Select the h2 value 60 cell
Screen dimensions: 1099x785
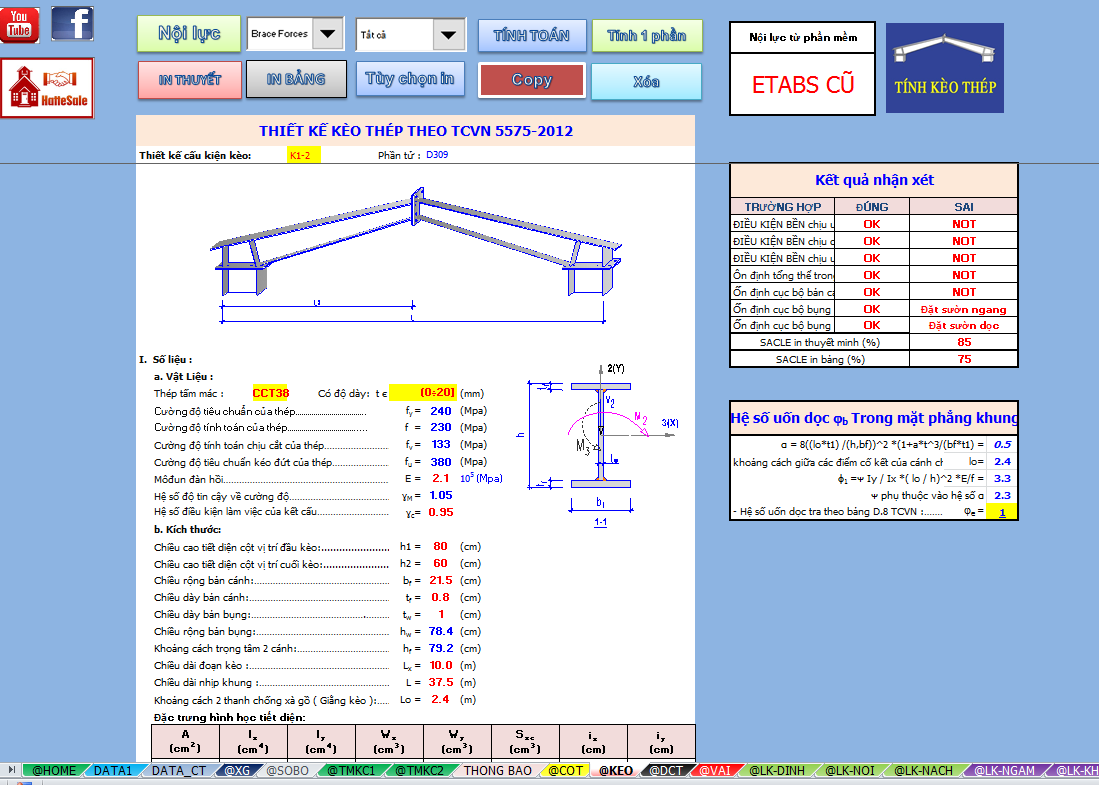[440, 563]
